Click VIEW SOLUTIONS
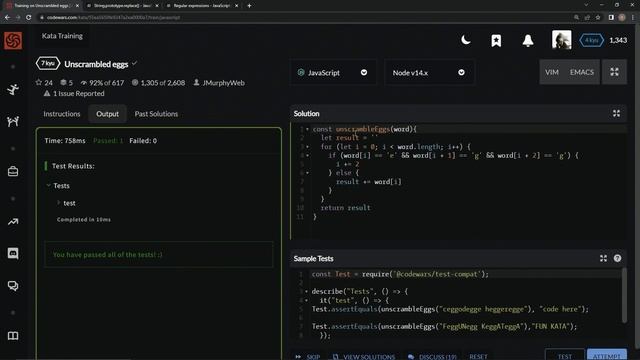 point(364,356)
